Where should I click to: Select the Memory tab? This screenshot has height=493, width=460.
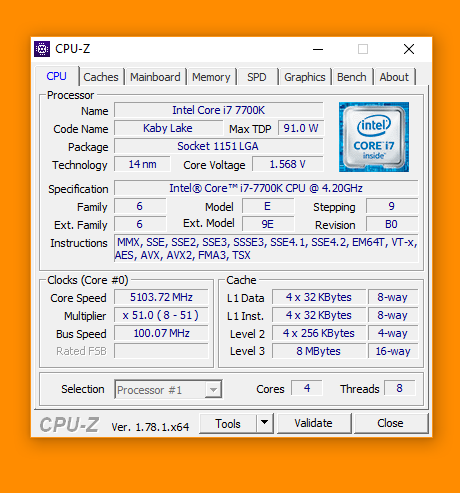[211, 77]
